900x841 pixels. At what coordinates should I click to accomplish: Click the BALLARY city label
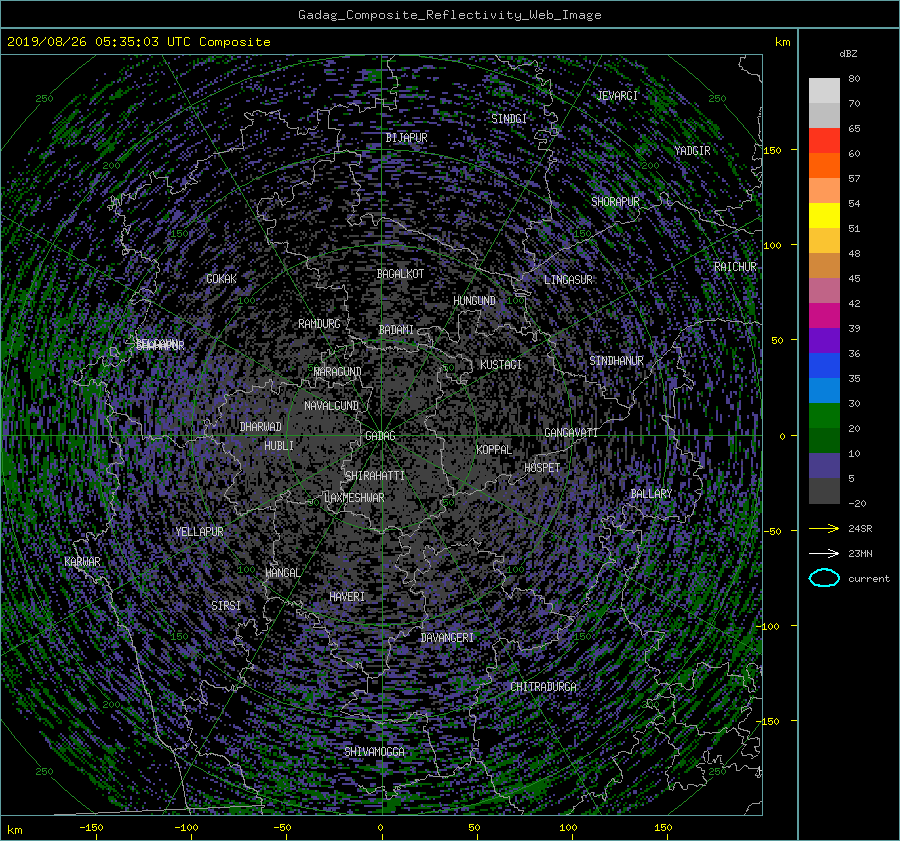click(x=651, y=494)
